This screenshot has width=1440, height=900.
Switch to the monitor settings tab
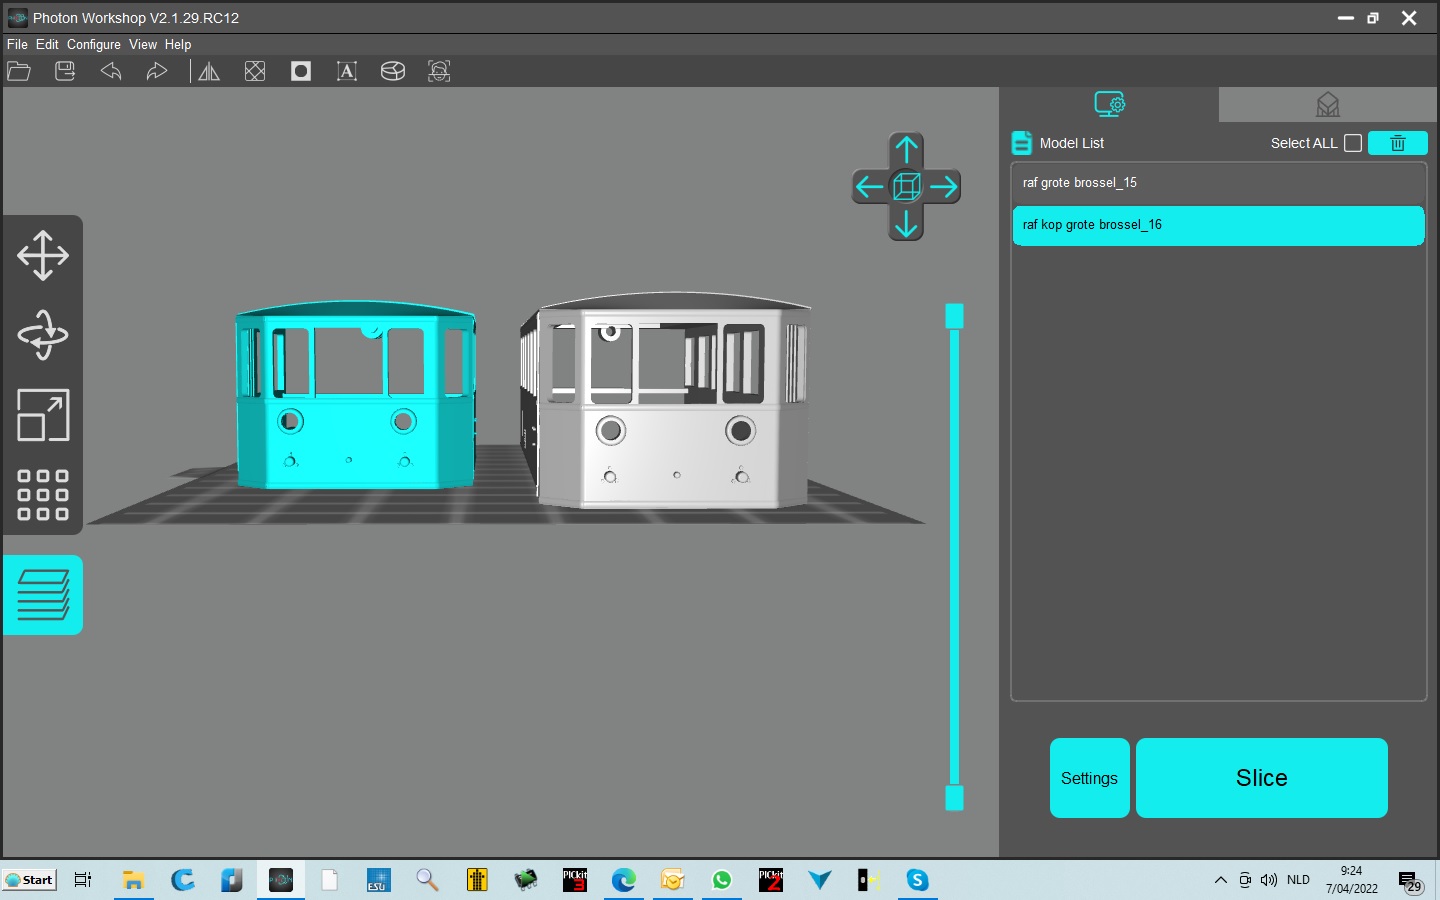1109,104
